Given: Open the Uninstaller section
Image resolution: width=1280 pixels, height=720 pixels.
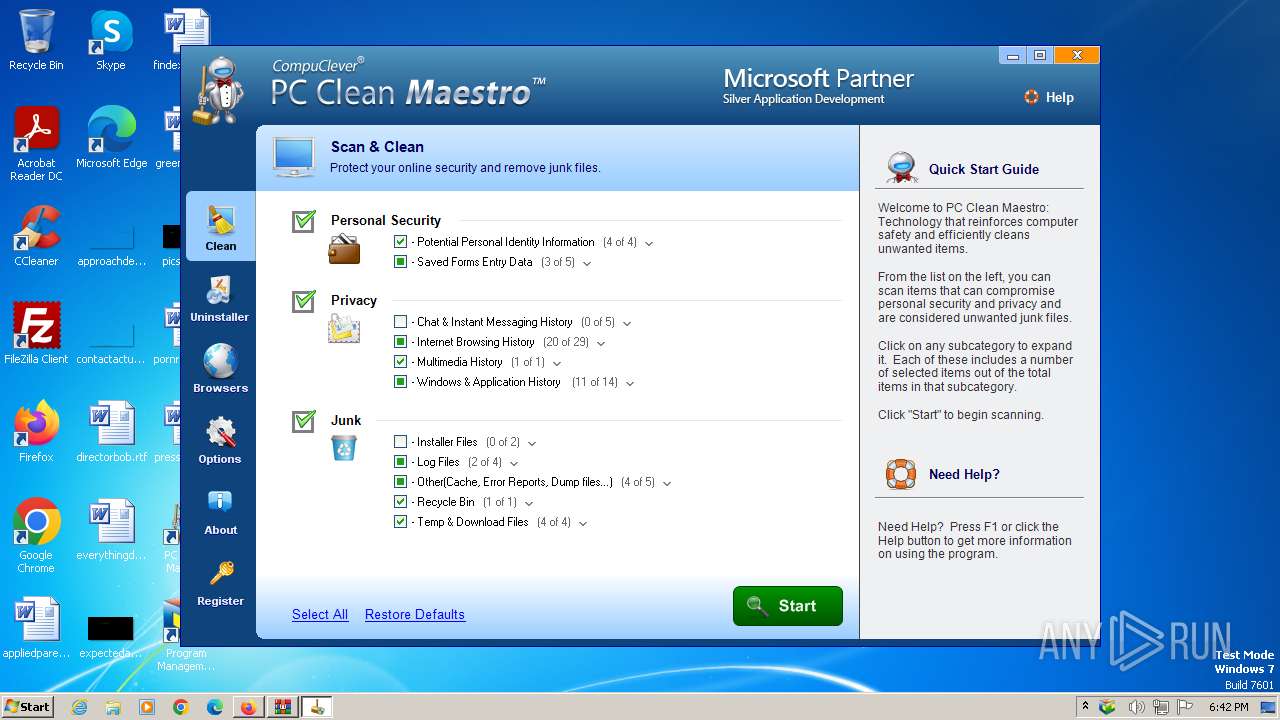Looking at the screenshot, I should (220, 299).
